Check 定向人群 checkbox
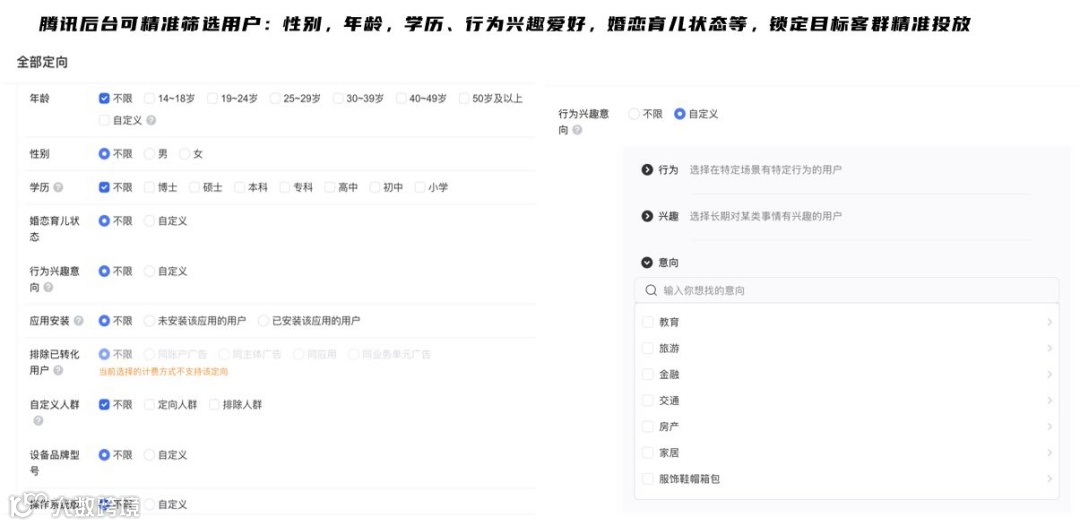This screenshot has height=526, width=1080. coord(149,405)
